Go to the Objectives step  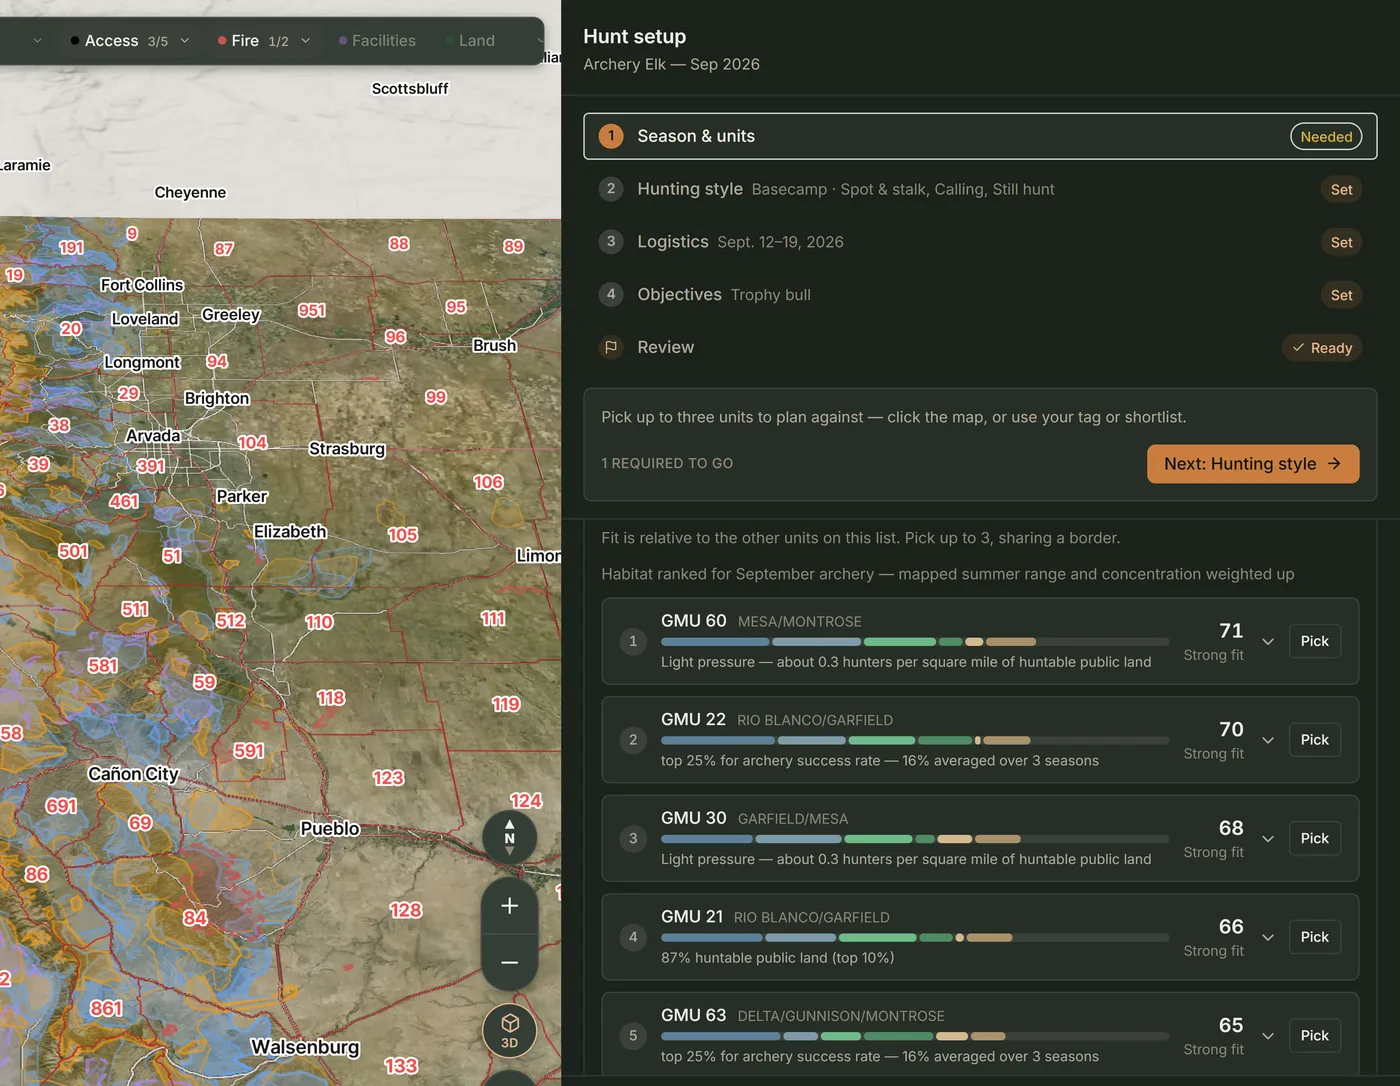980,294
